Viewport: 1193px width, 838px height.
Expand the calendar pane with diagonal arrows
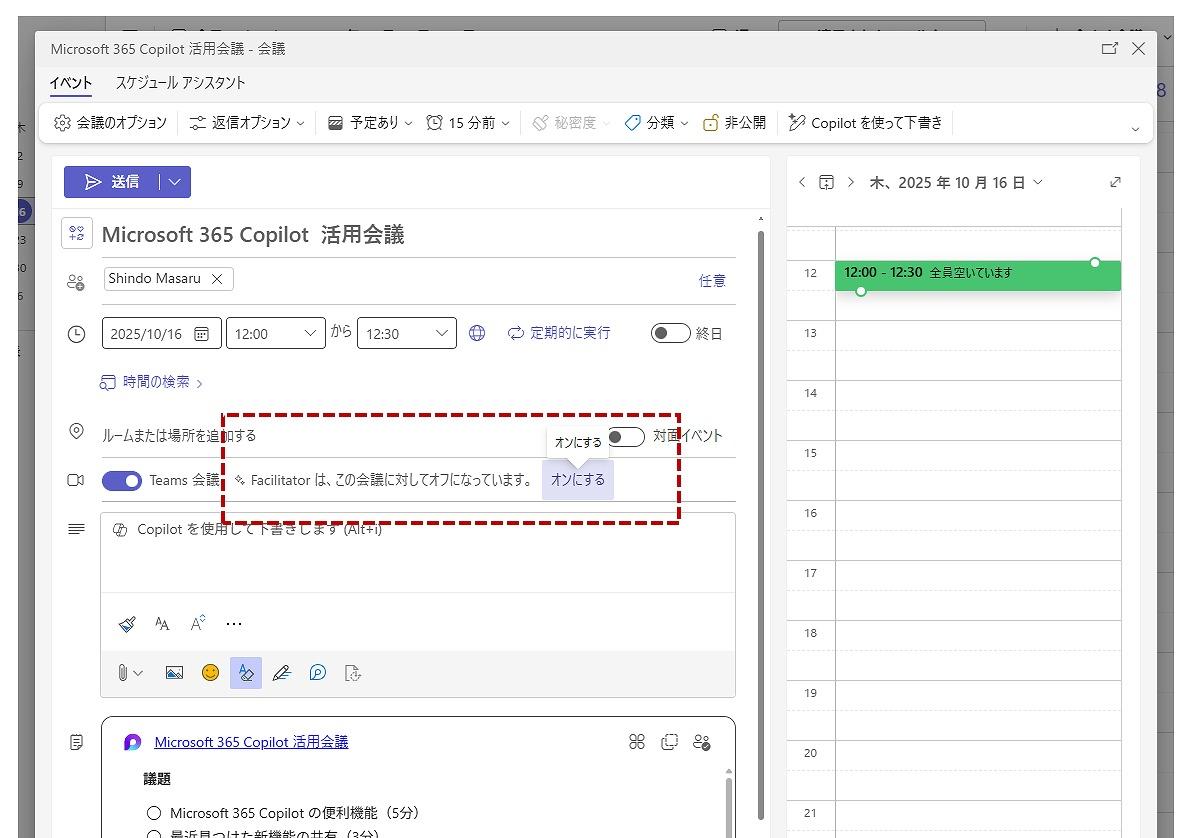(1115, 182)
